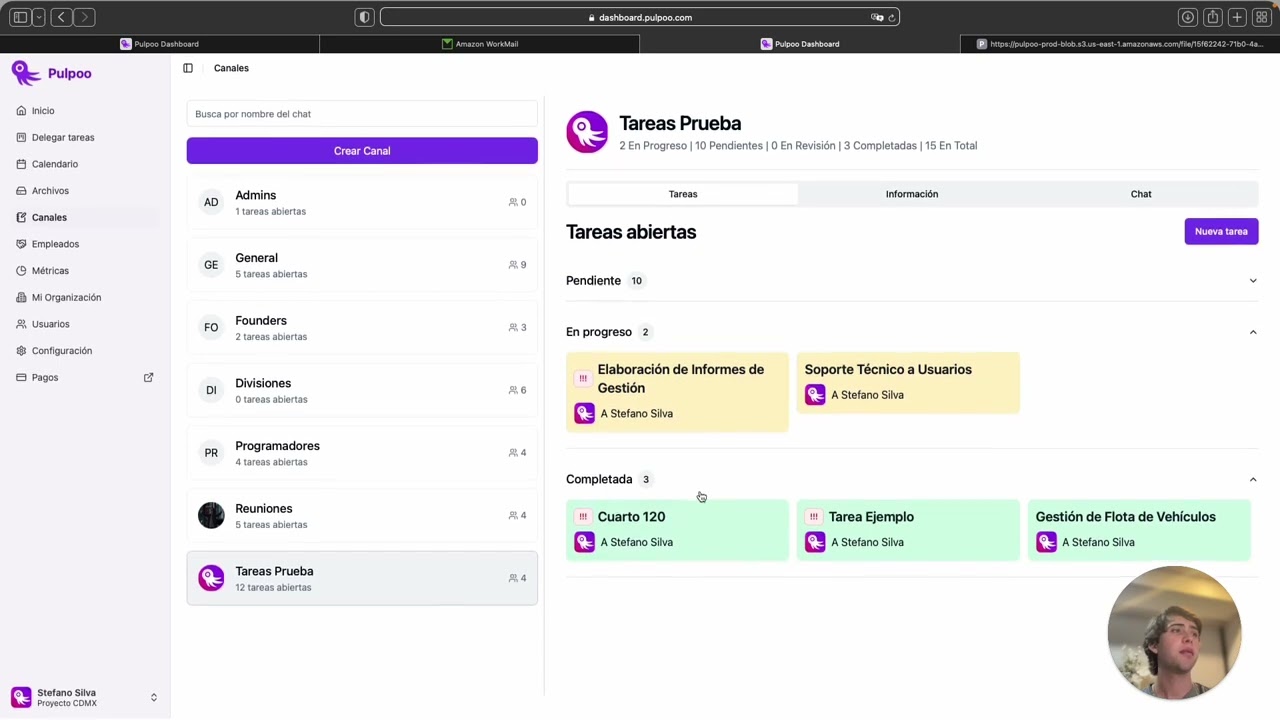Expand the Pendiente section chevron

[1253, 281]
